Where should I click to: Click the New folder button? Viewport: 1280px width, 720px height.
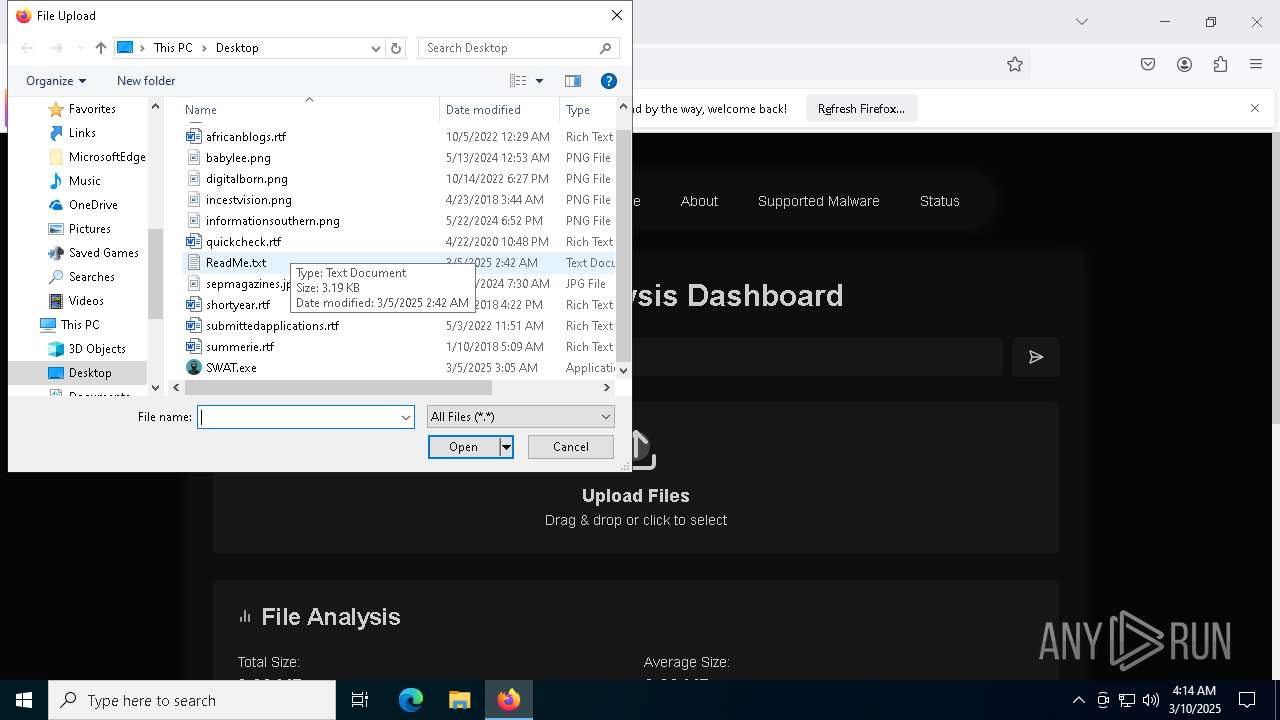[x=146, y=81]
